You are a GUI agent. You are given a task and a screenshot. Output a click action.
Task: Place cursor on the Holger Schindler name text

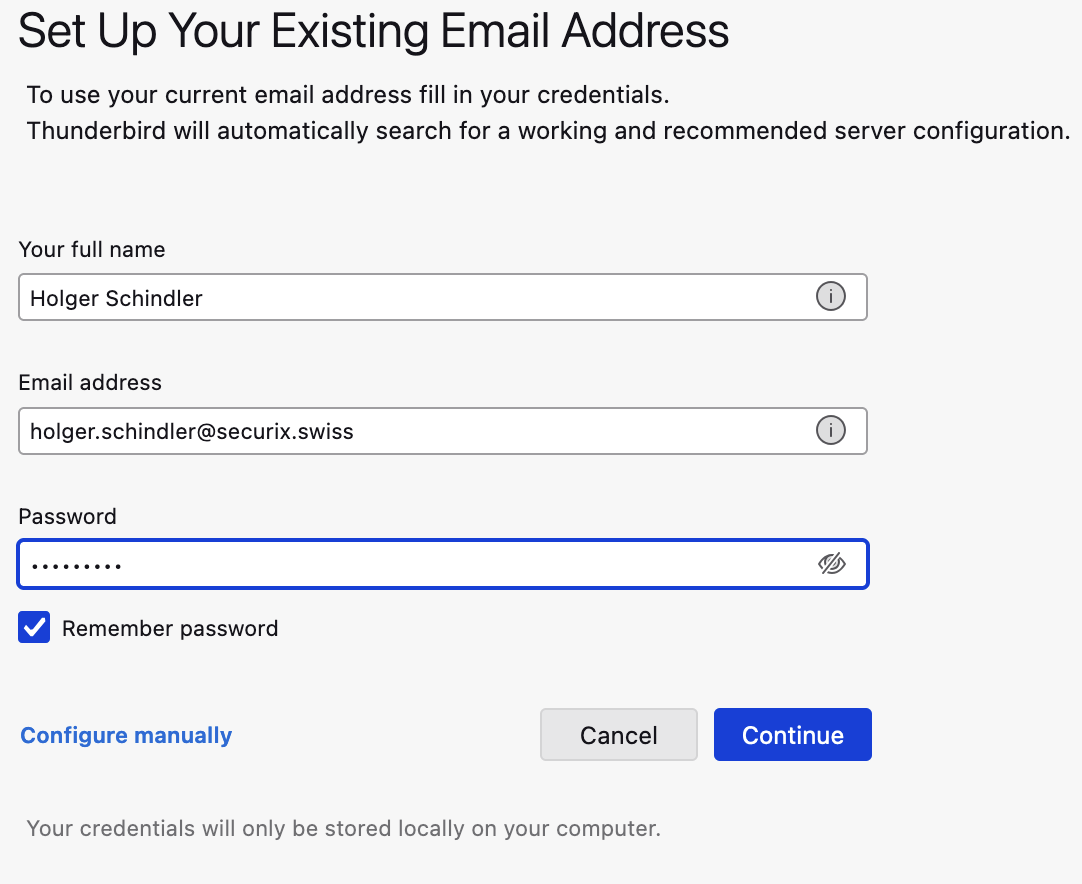(116, 299)
